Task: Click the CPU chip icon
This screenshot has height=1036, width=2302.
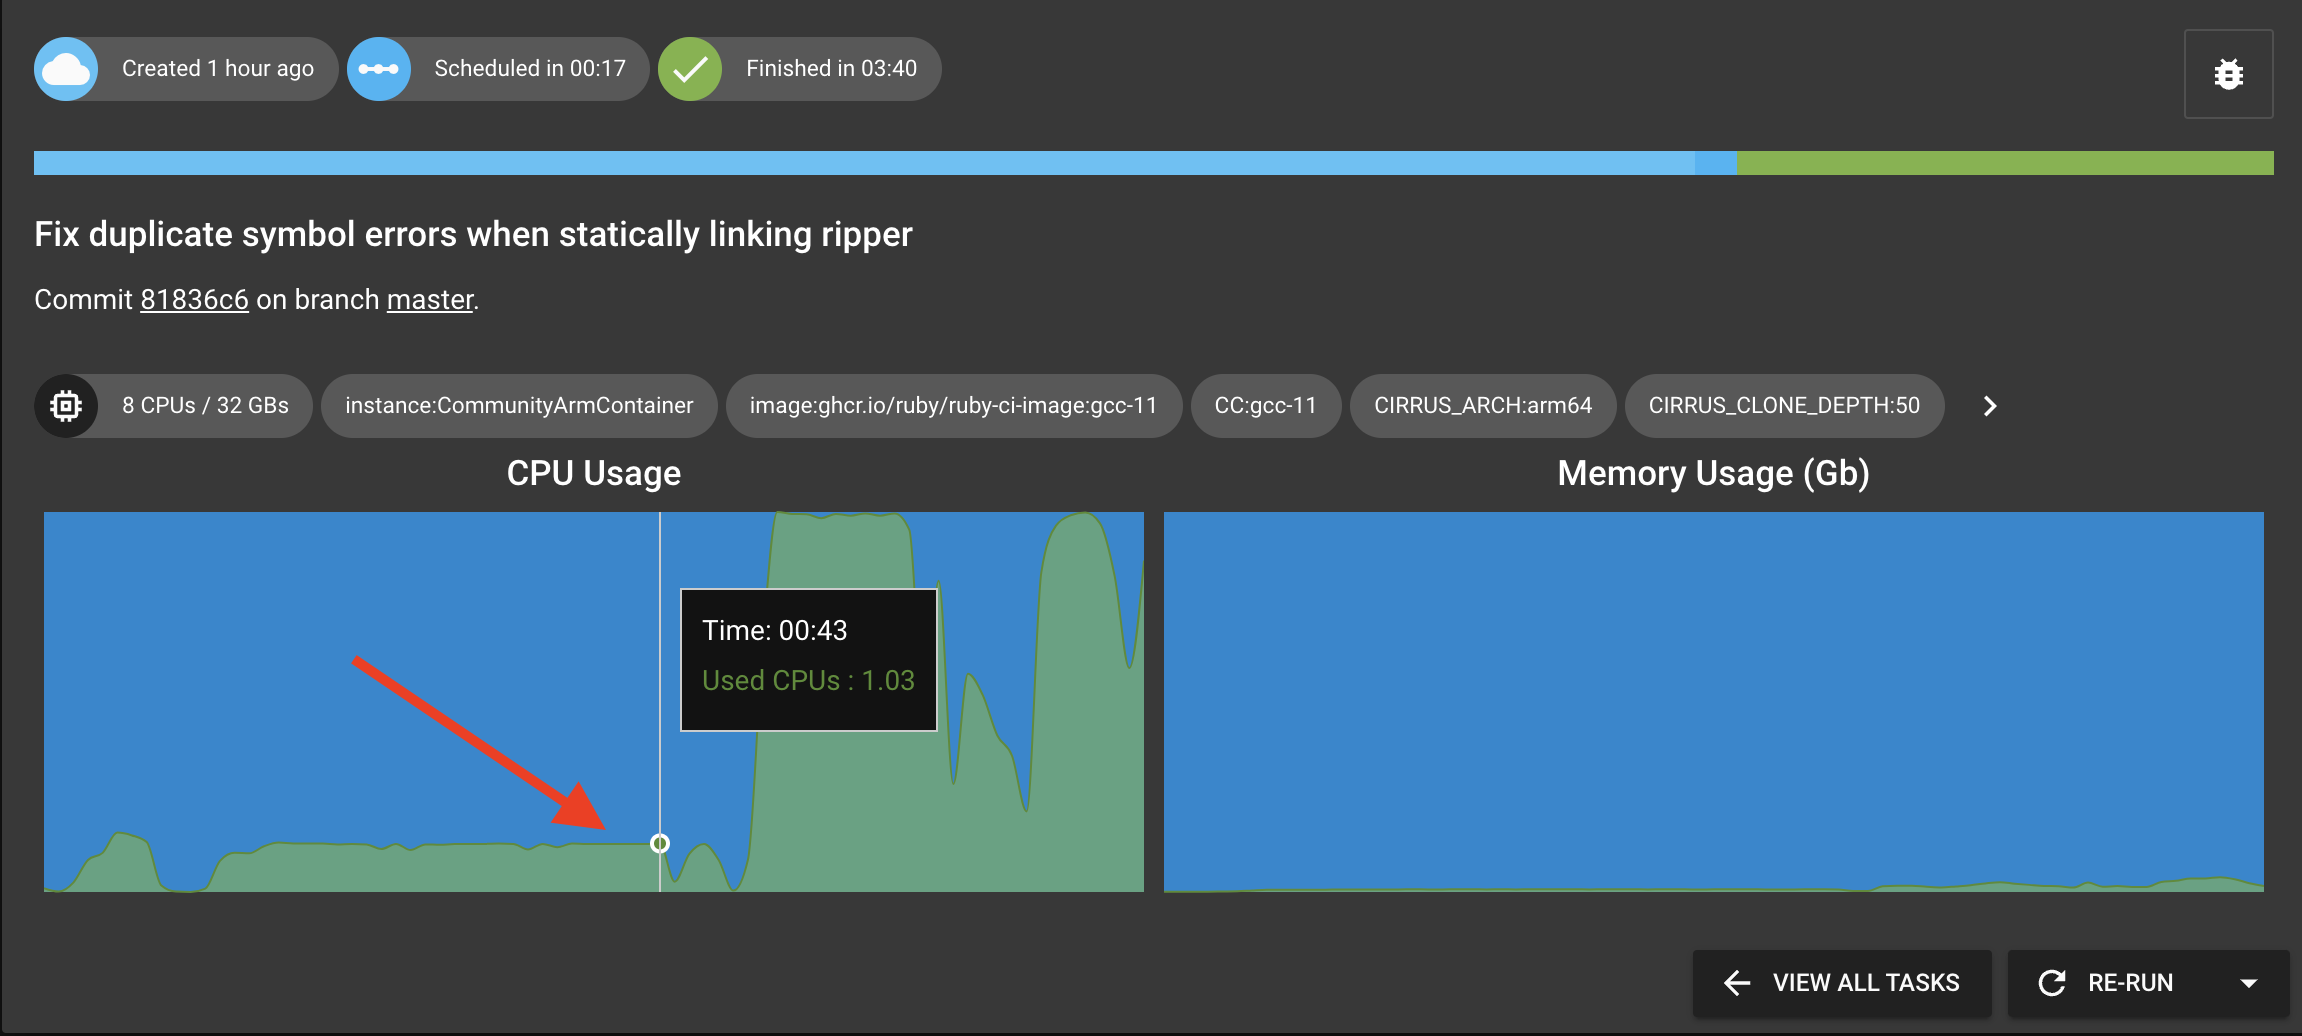Action: pos(66,406)
